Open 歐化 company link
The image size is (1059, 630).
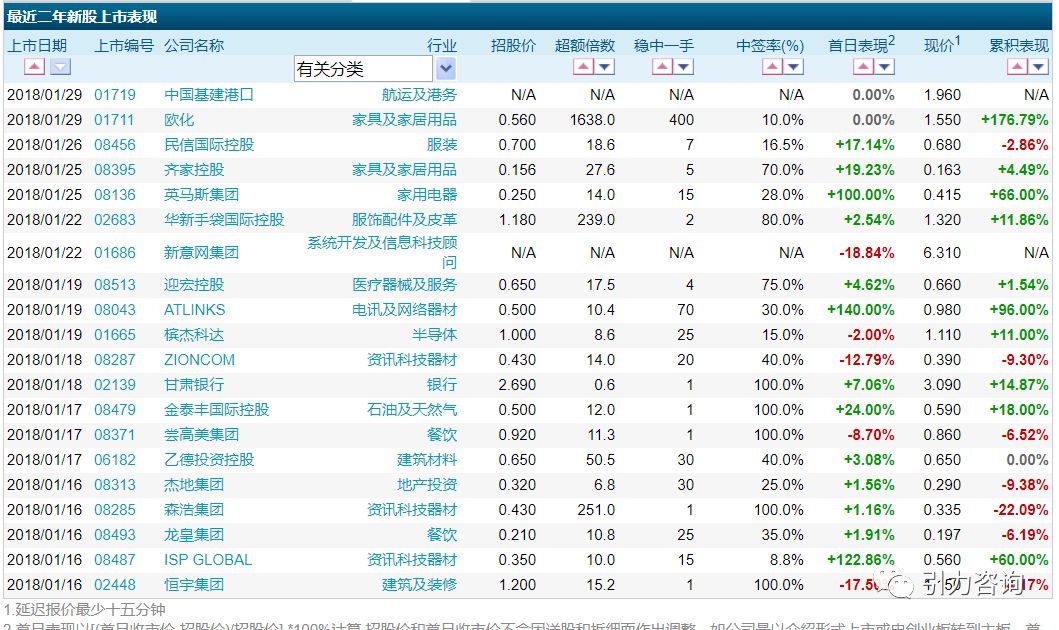pyautogui.click(x=179, y=120)
